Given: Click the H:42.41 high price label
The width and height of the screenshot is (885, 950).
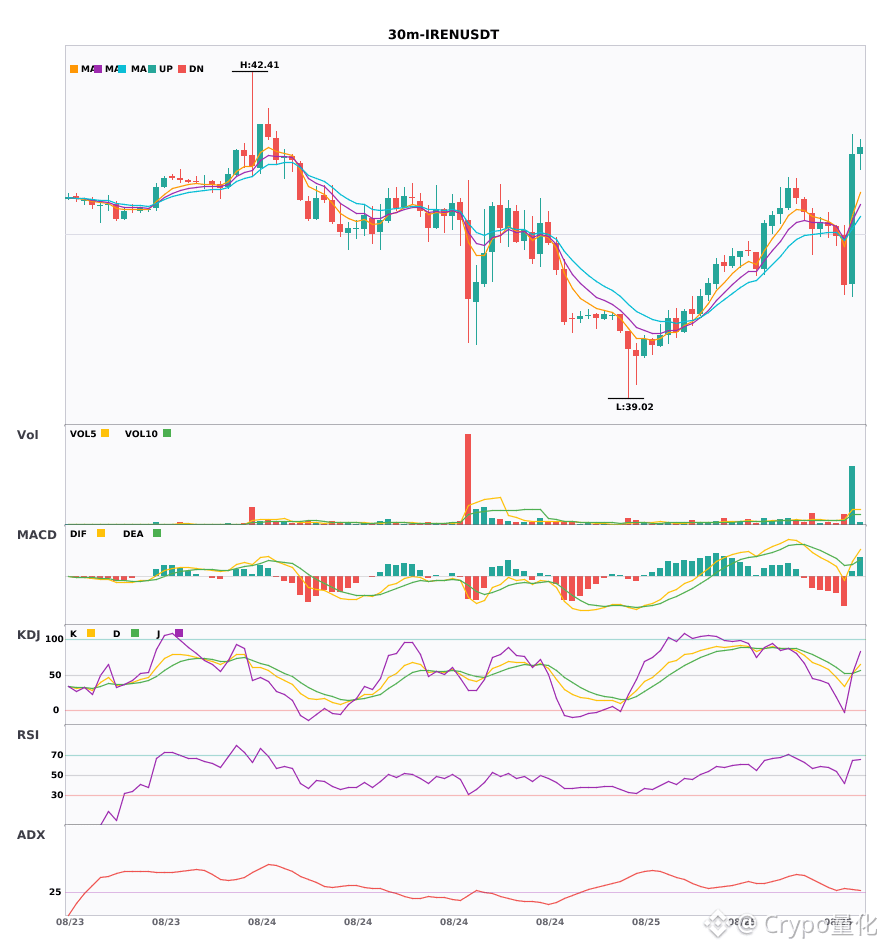Looking at the screenshot, I should tap(259, 65).
